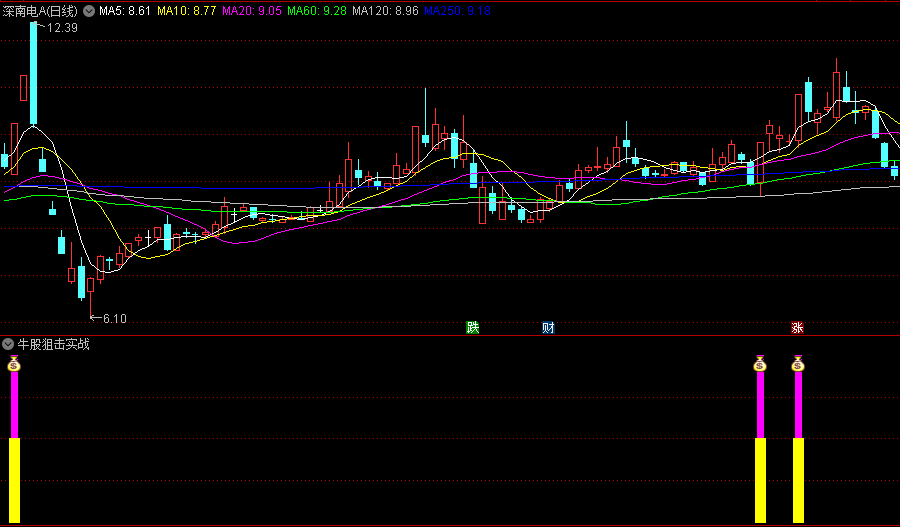
Task: Click the red 涨 event marker
Action: (x=797, y=327)
